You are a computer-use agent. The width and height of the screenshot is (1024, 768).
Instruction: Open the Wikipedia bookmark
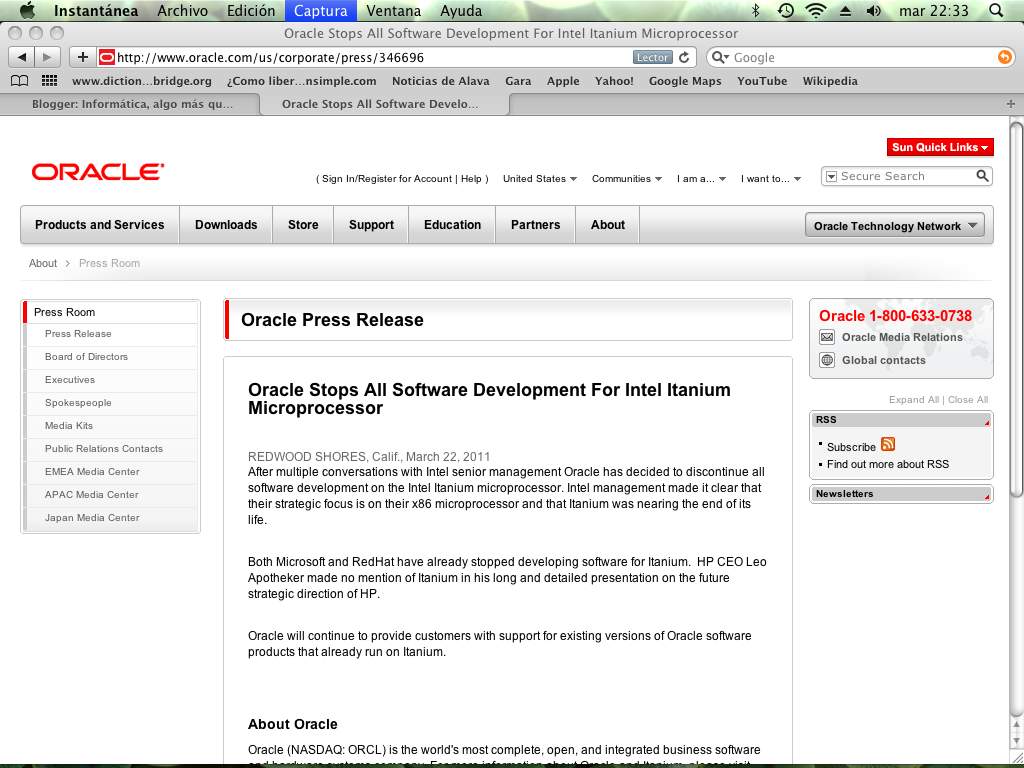click(x=830, y=81)
